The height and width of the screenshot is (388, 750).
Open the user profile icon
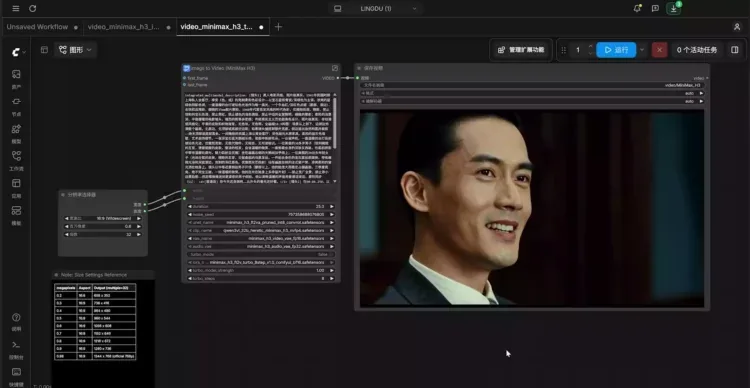[x=737, y=27]
